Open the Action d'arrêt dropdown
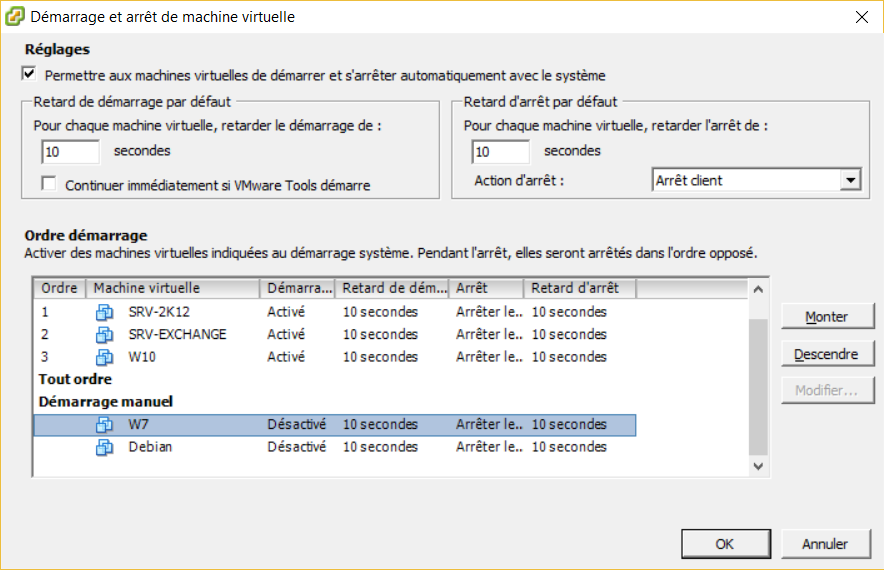Screen dimensions: 886x570 (x=850, y=180)
